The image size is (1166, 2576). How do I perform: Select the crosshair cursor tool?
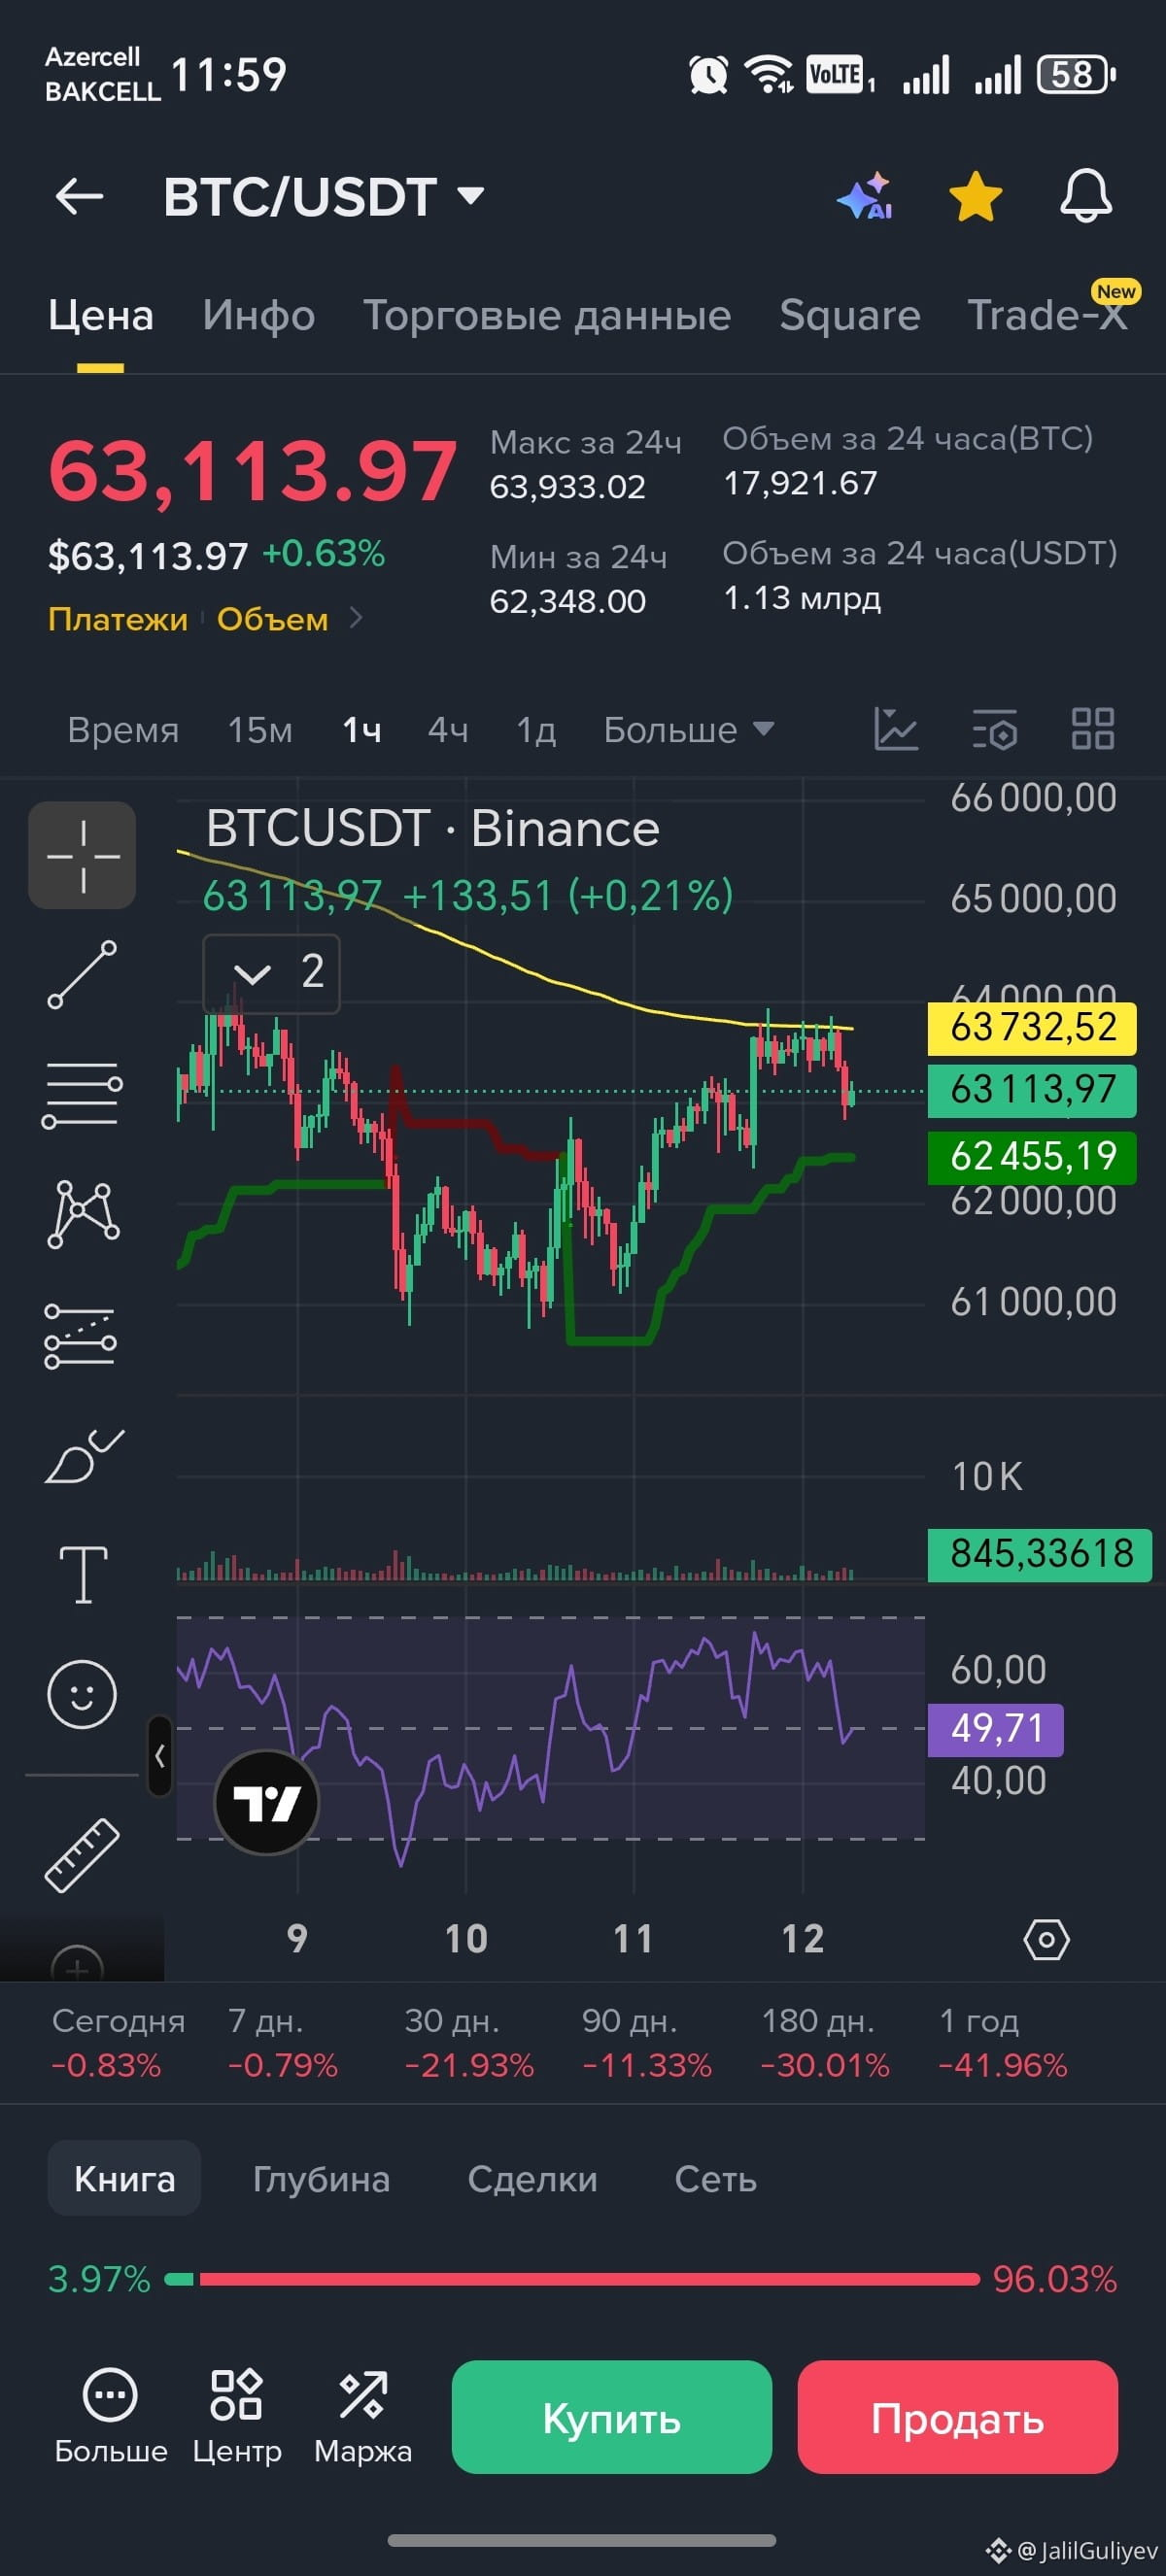(x=82, y=856)
